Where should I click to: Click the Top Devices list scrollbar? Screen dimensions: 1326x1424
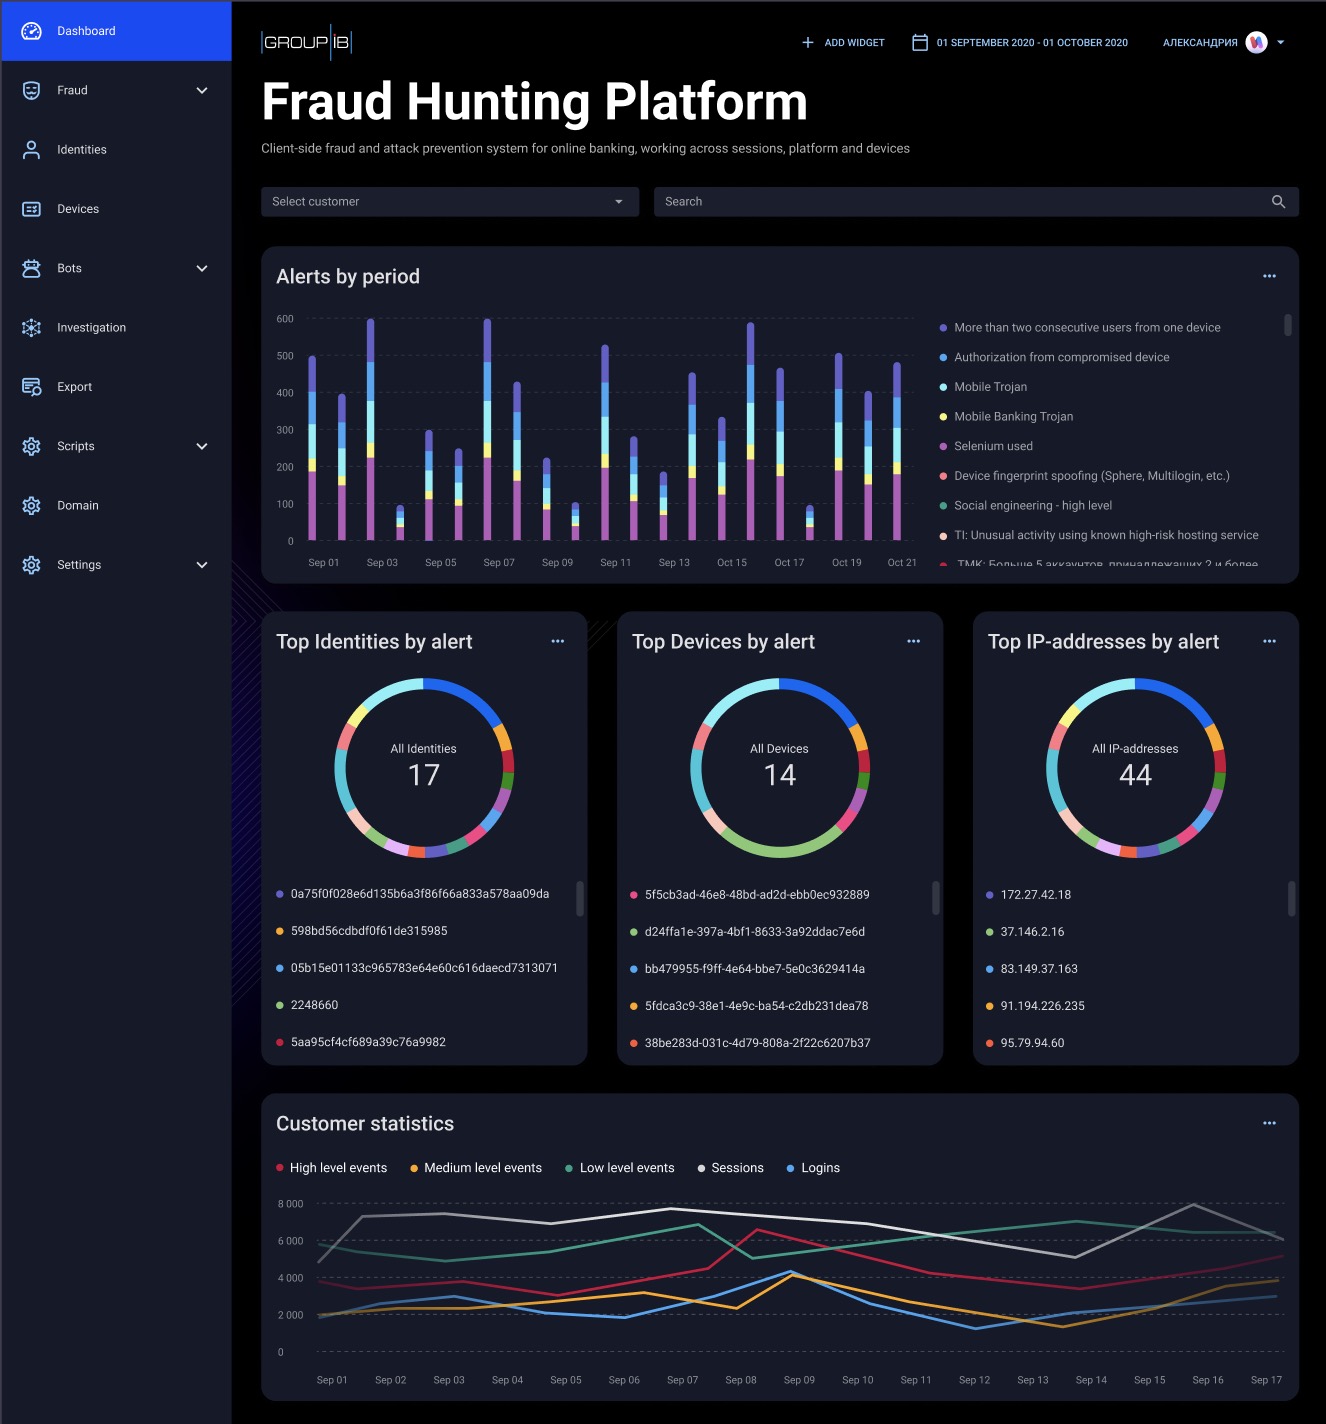coord(936,898)
